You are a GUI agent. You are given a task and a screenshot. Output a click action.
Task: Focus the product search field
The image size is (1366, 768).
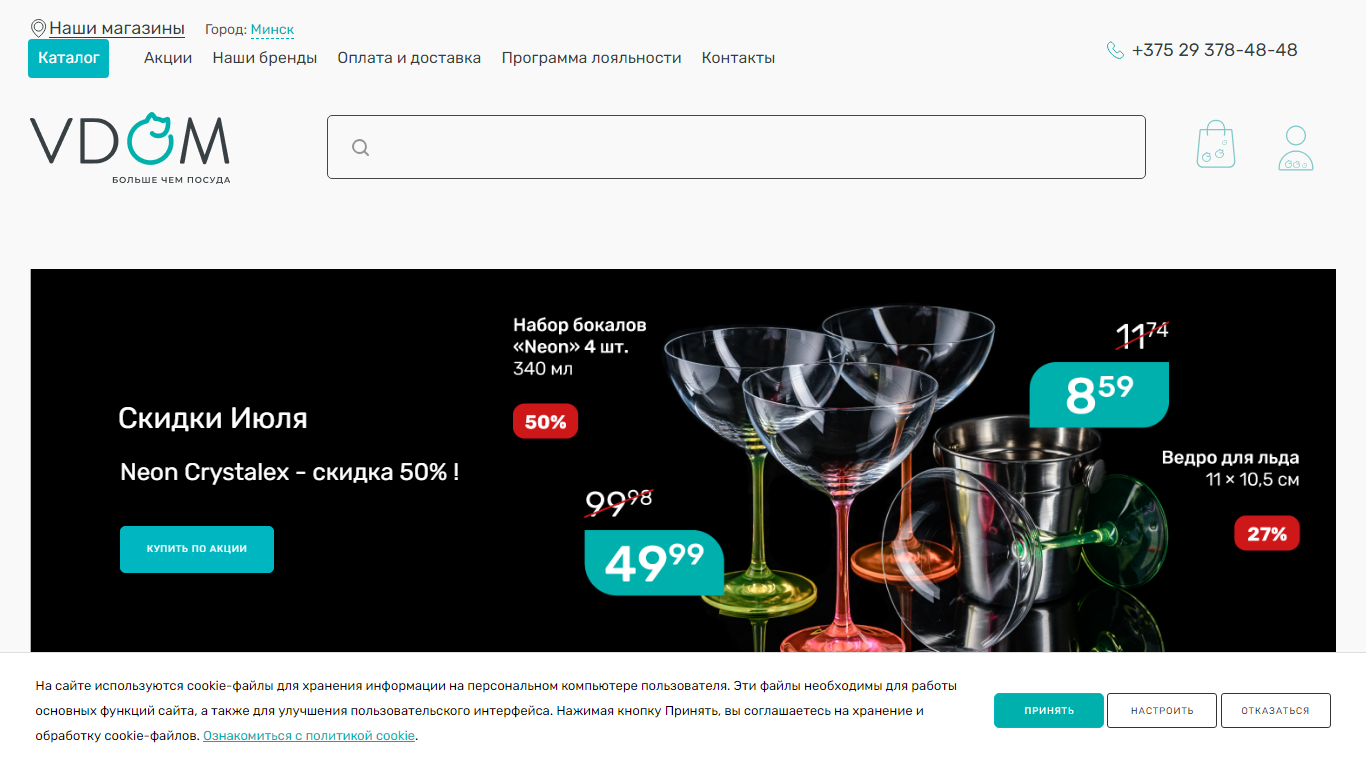point(736,147)
